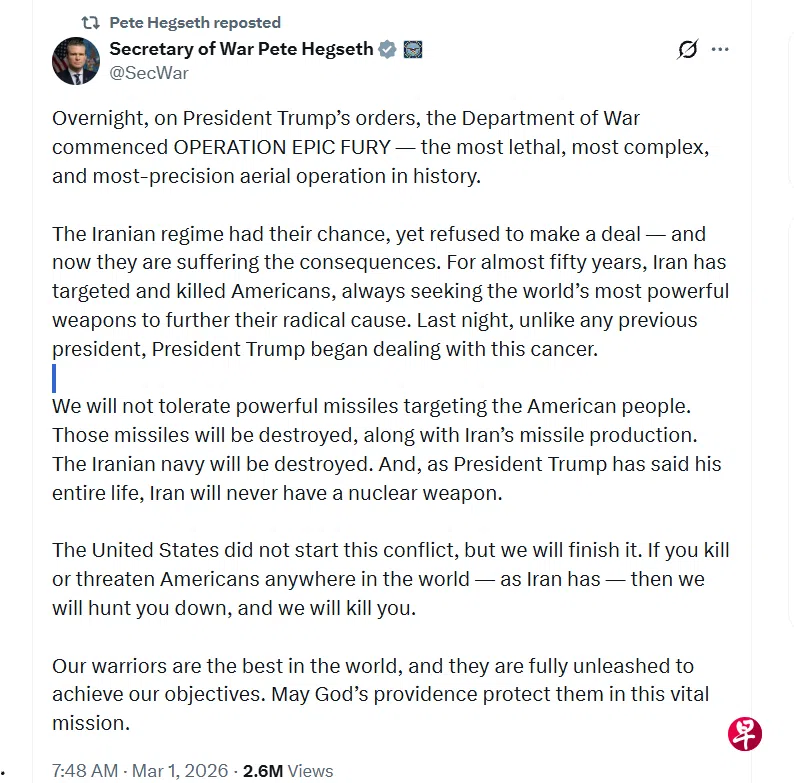This screenshot has width=794, height=783.
Task: Click the paragraph starting "The Iranian regime had"
Action: [x=390, y=291]
